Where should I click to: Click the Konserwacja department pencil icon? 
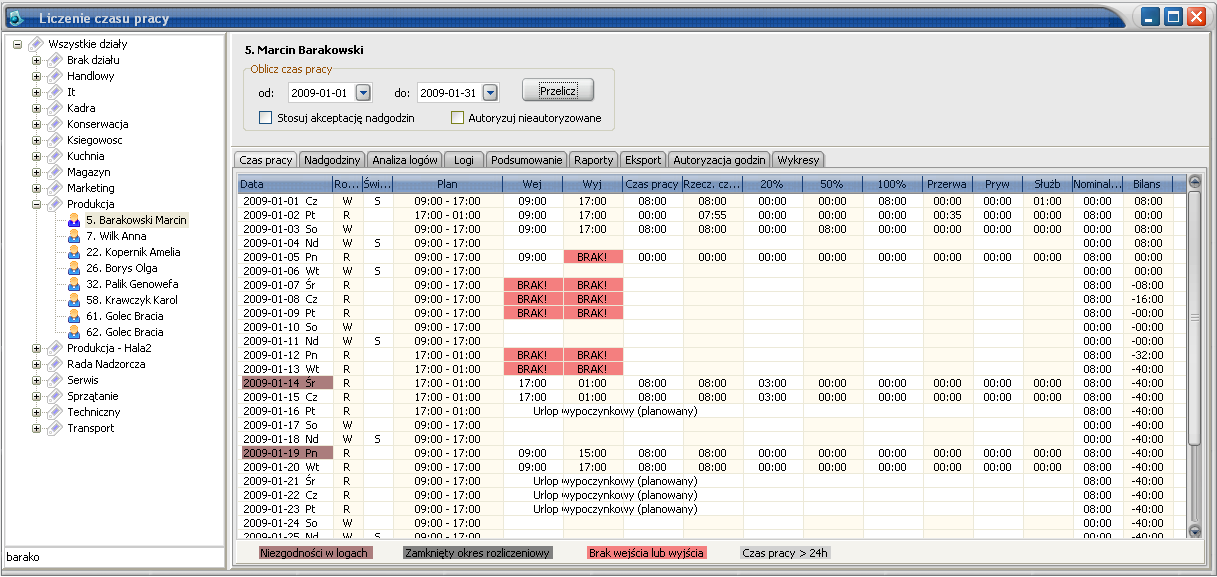(55, 124)
